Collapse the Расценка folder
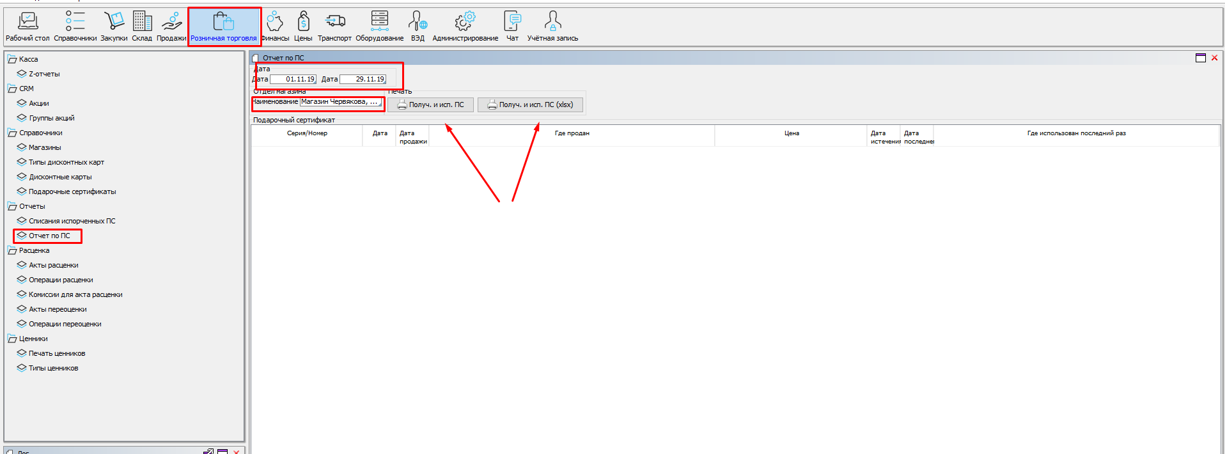The width and height of the screenshot is (1225, 454). click(13, 251)
